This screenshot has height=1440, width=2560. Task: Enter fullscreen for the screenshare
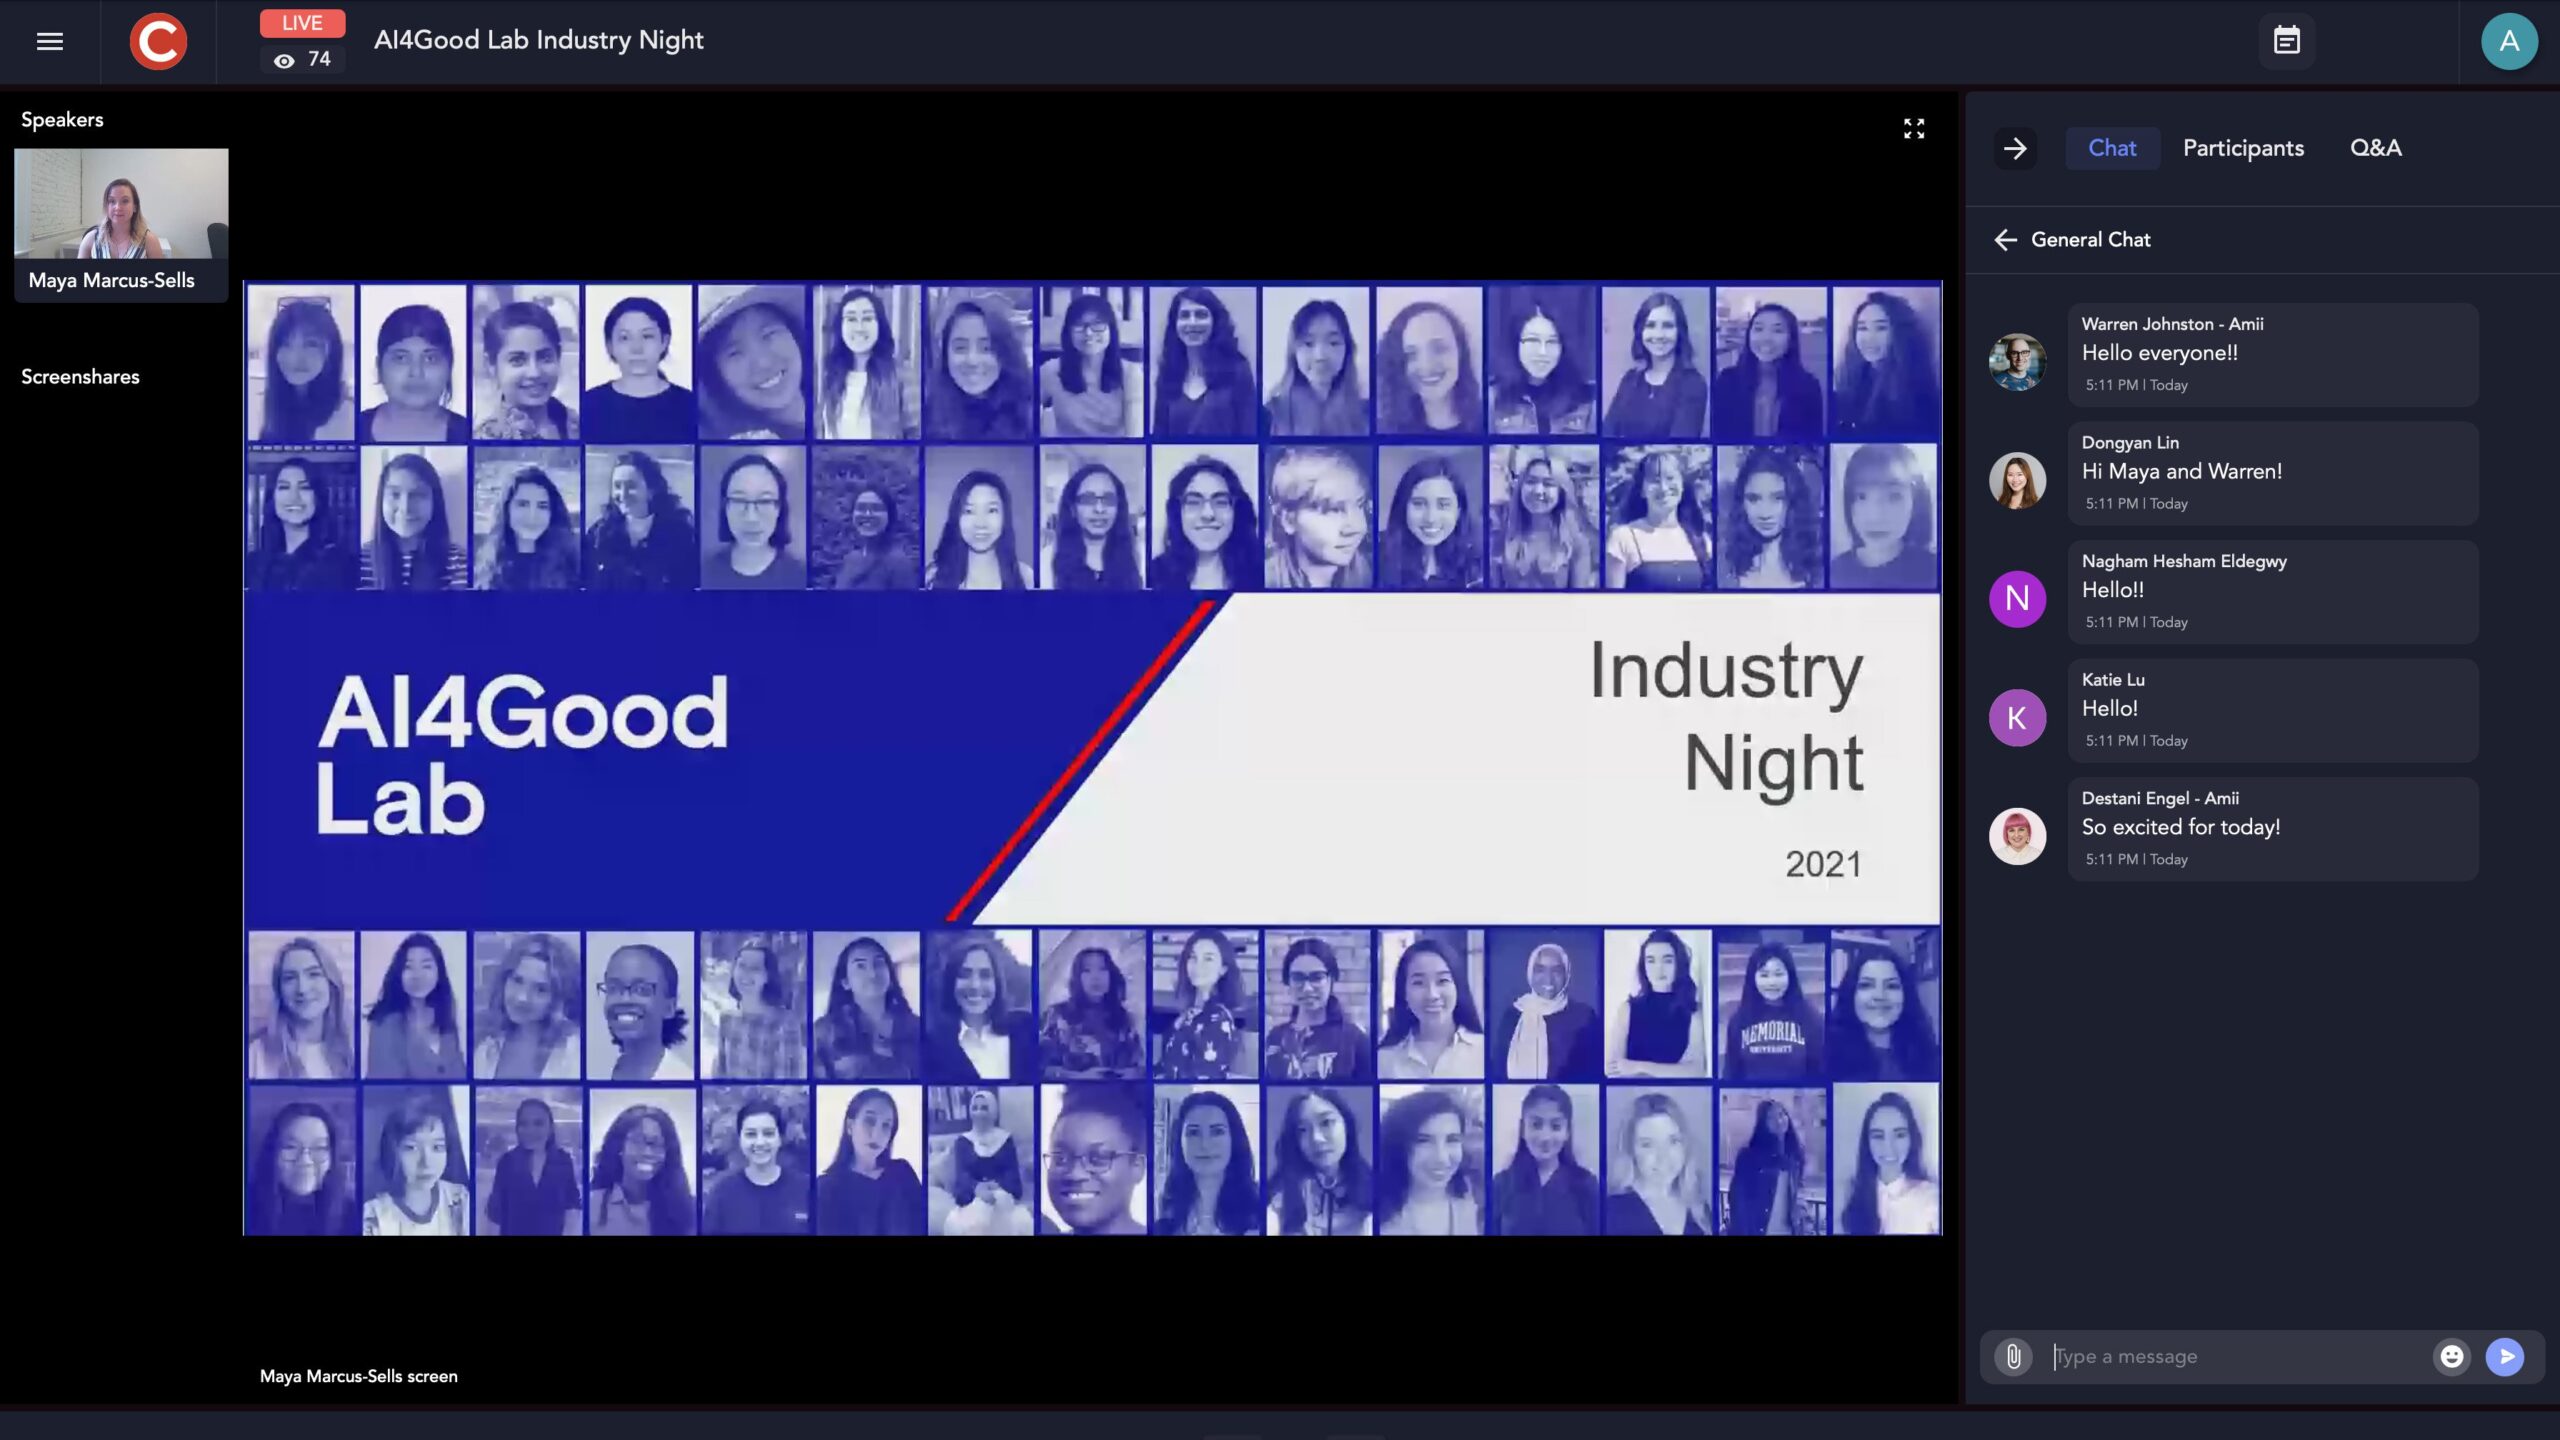(1913, 128)
